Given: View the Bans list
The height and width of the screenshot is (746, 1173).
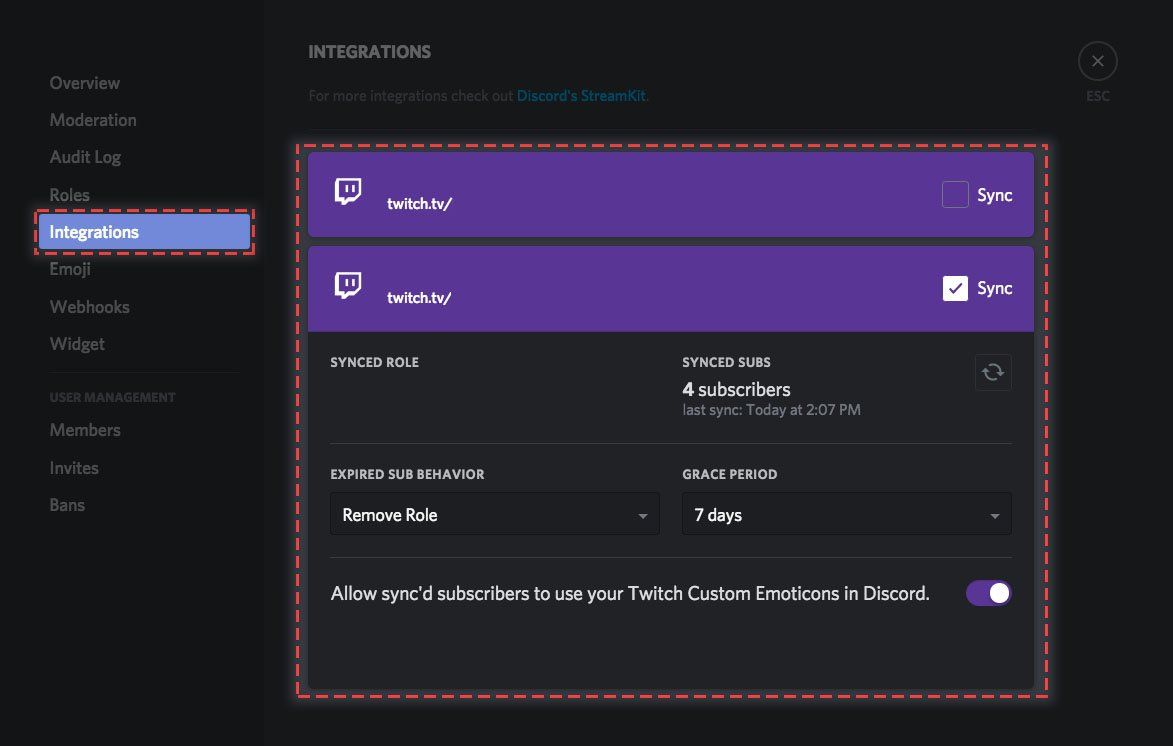Looking at the screenshot, I should tap(67, 505).
